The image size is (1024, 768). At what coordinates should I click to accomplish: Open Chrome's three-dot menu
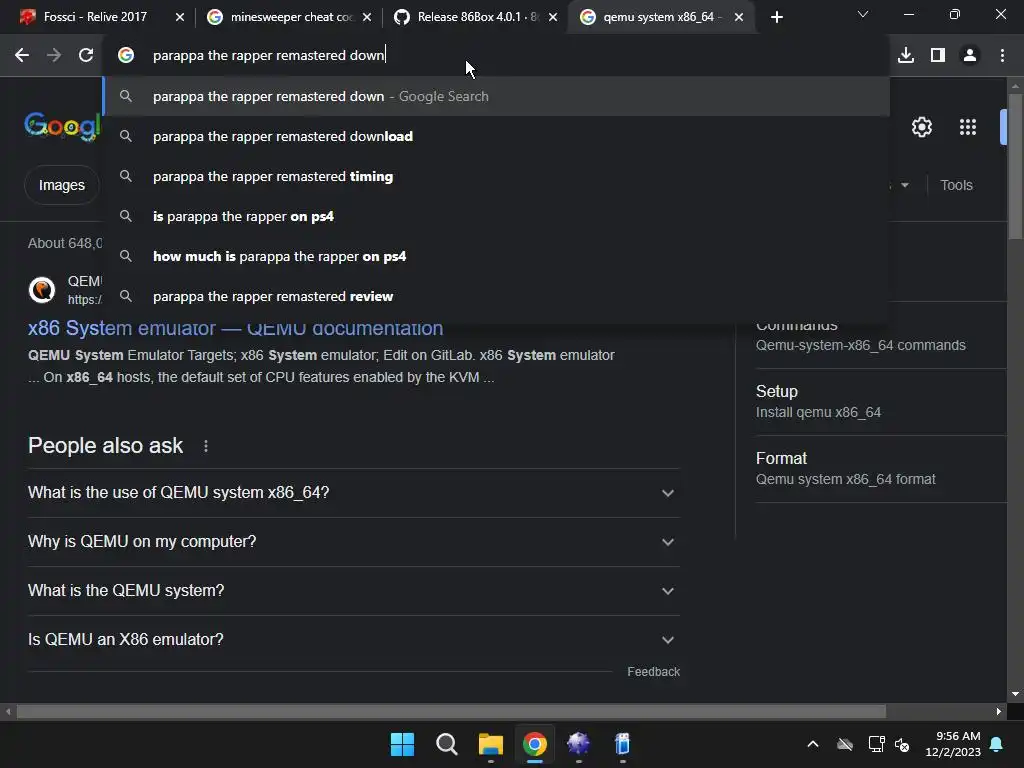point(1002,56)
